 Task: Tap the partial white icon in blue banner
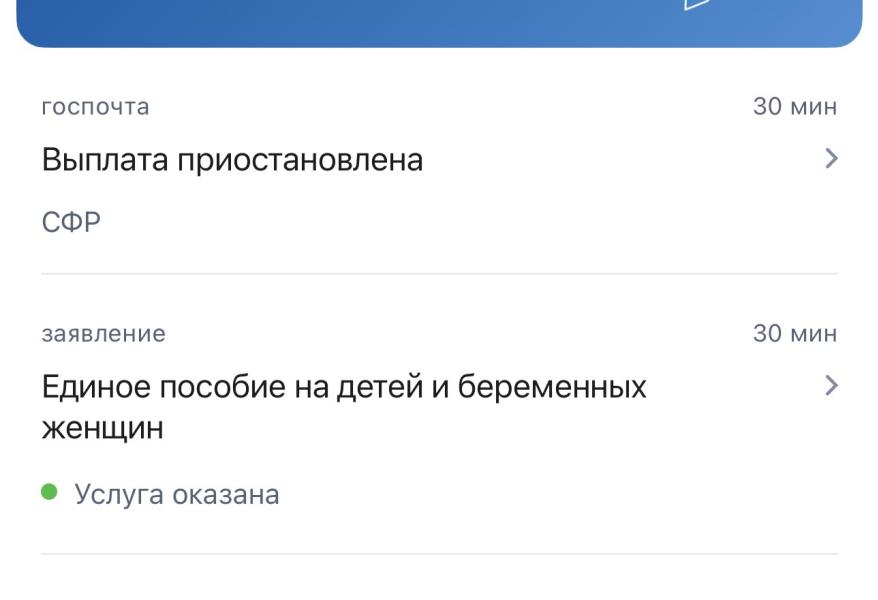pyautogui.click(x=697, y=4)
